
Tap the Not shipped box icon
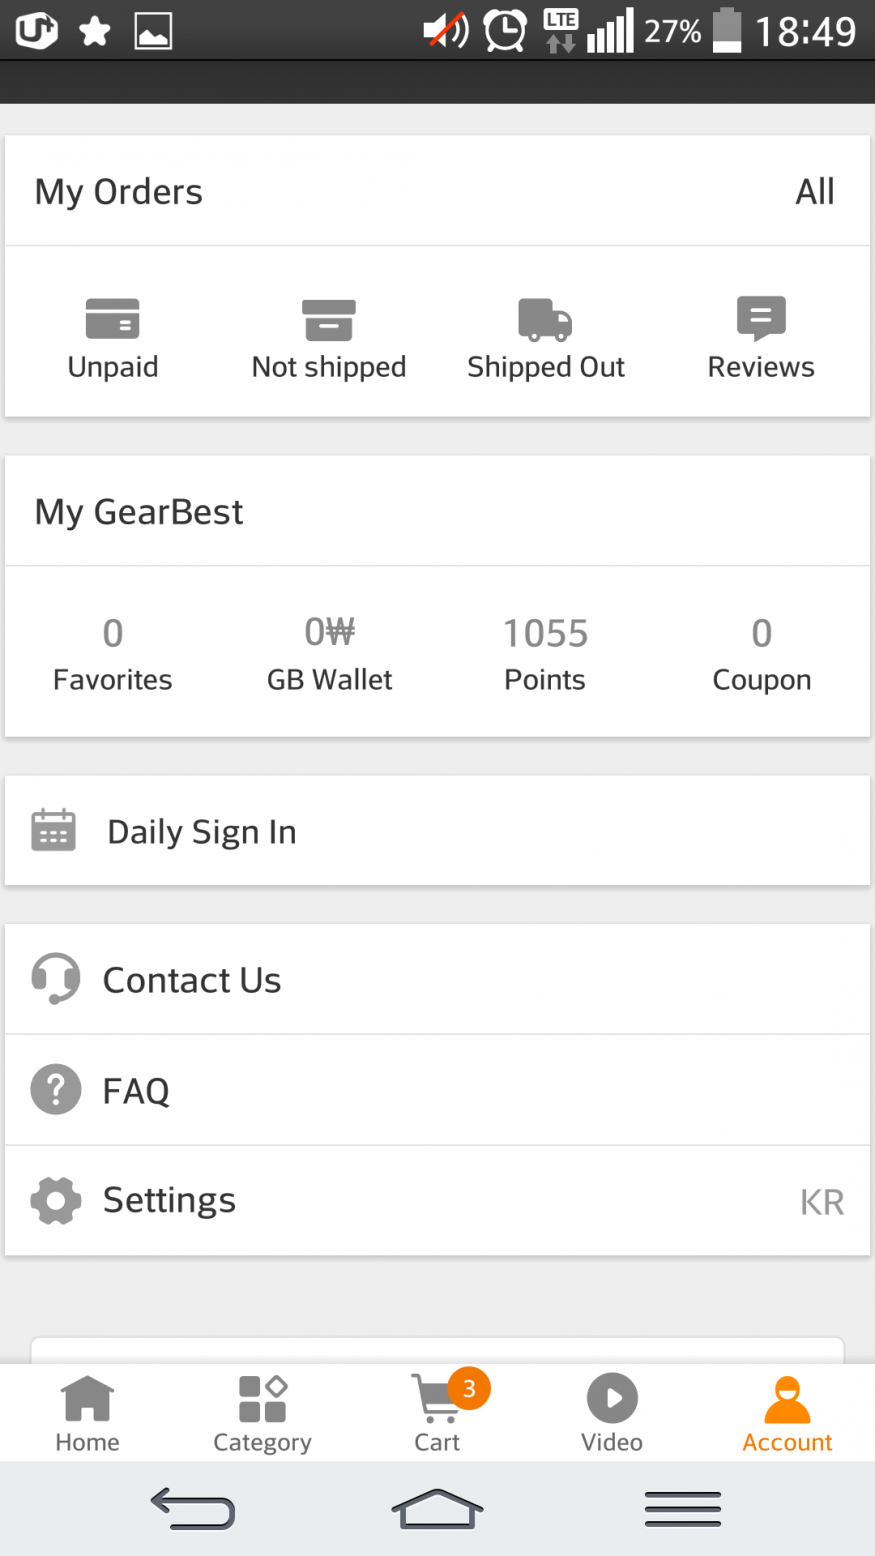tap(329, 320)
